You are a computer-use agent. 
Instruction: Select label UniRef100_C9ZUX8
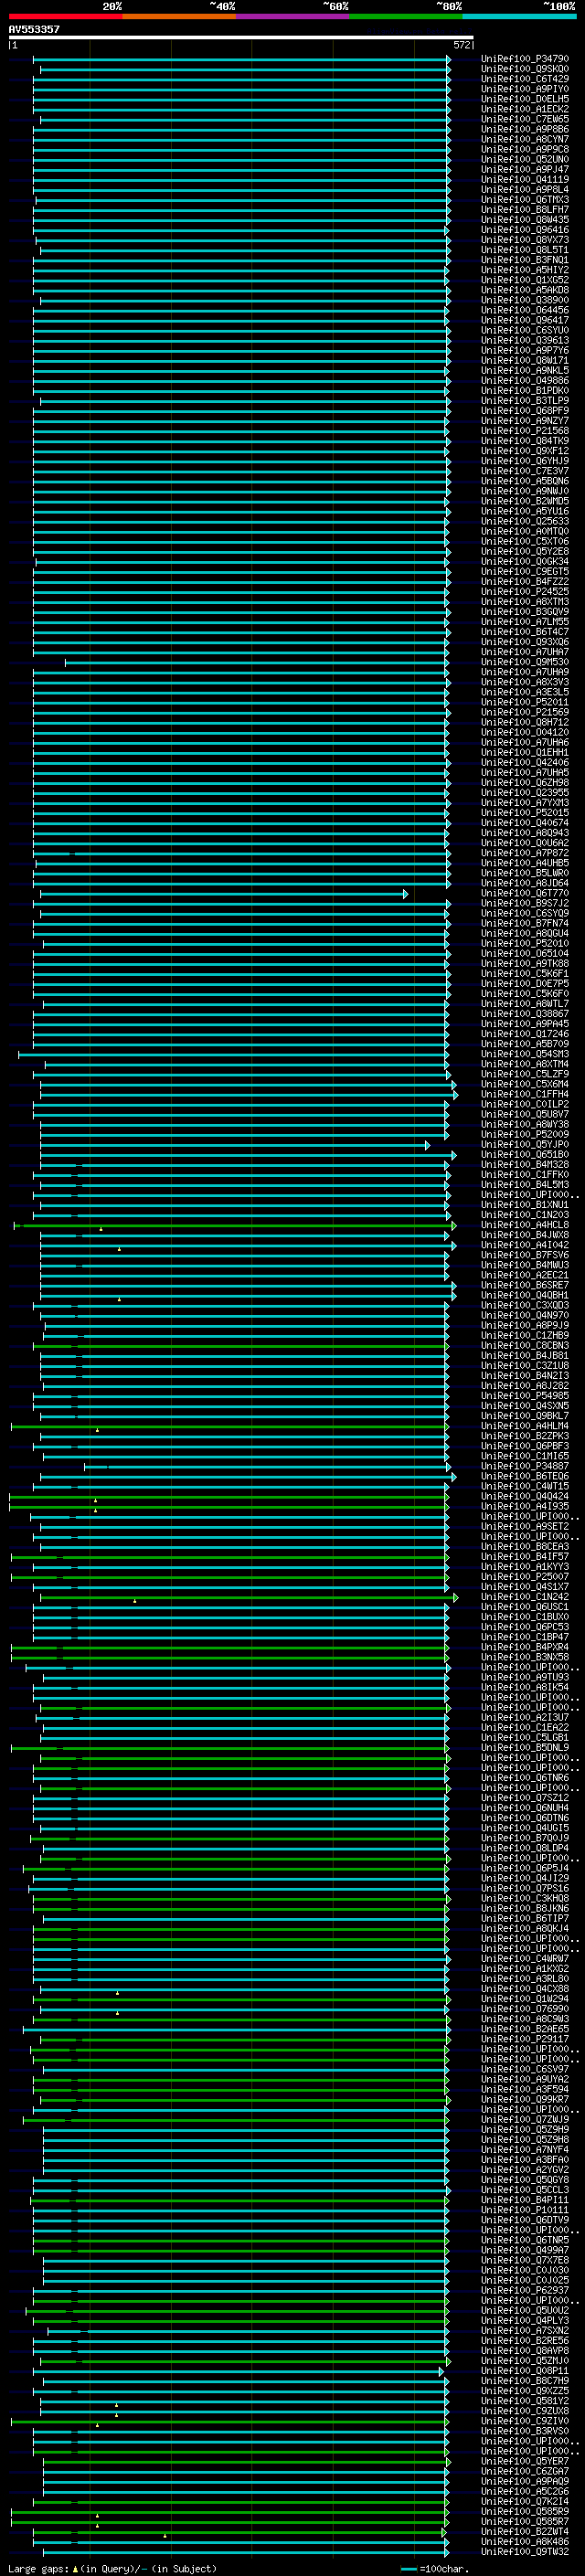[525, 2410]
